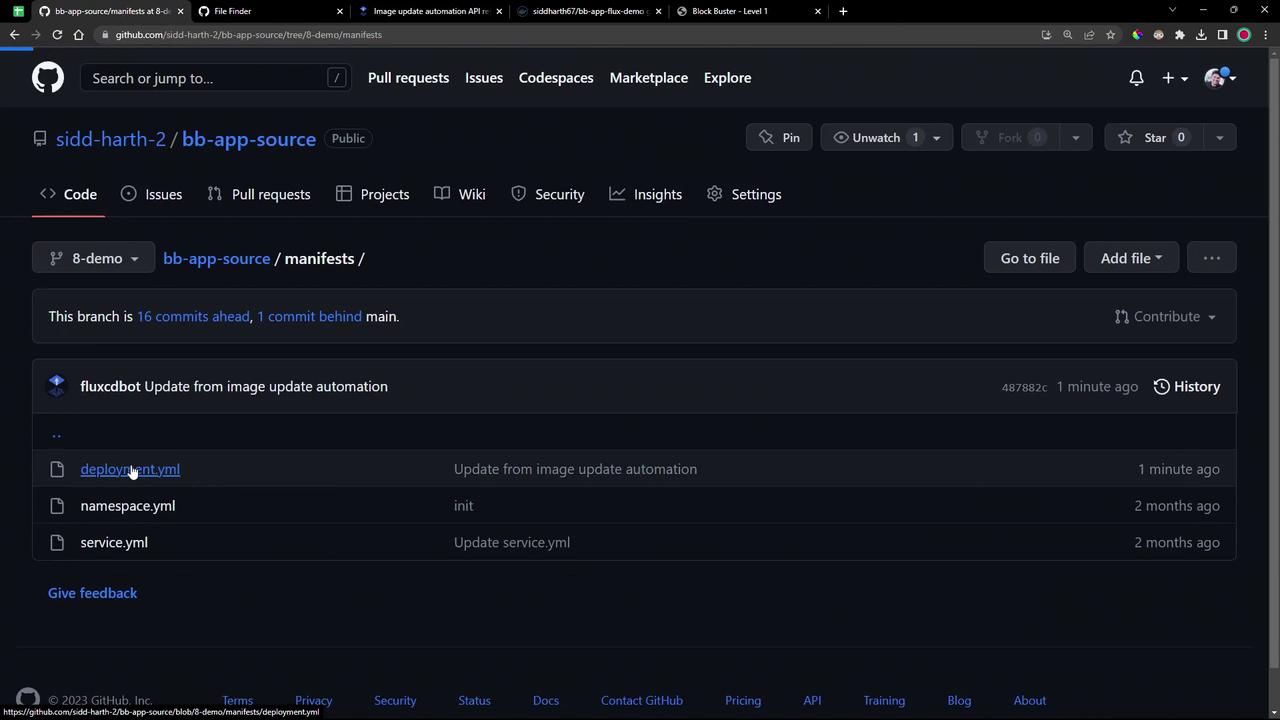Image resolution: width=1280 pixels, height=720 pixels.
Task: Open deployment.yml row's commit message
Action: (x=575, y=469)
